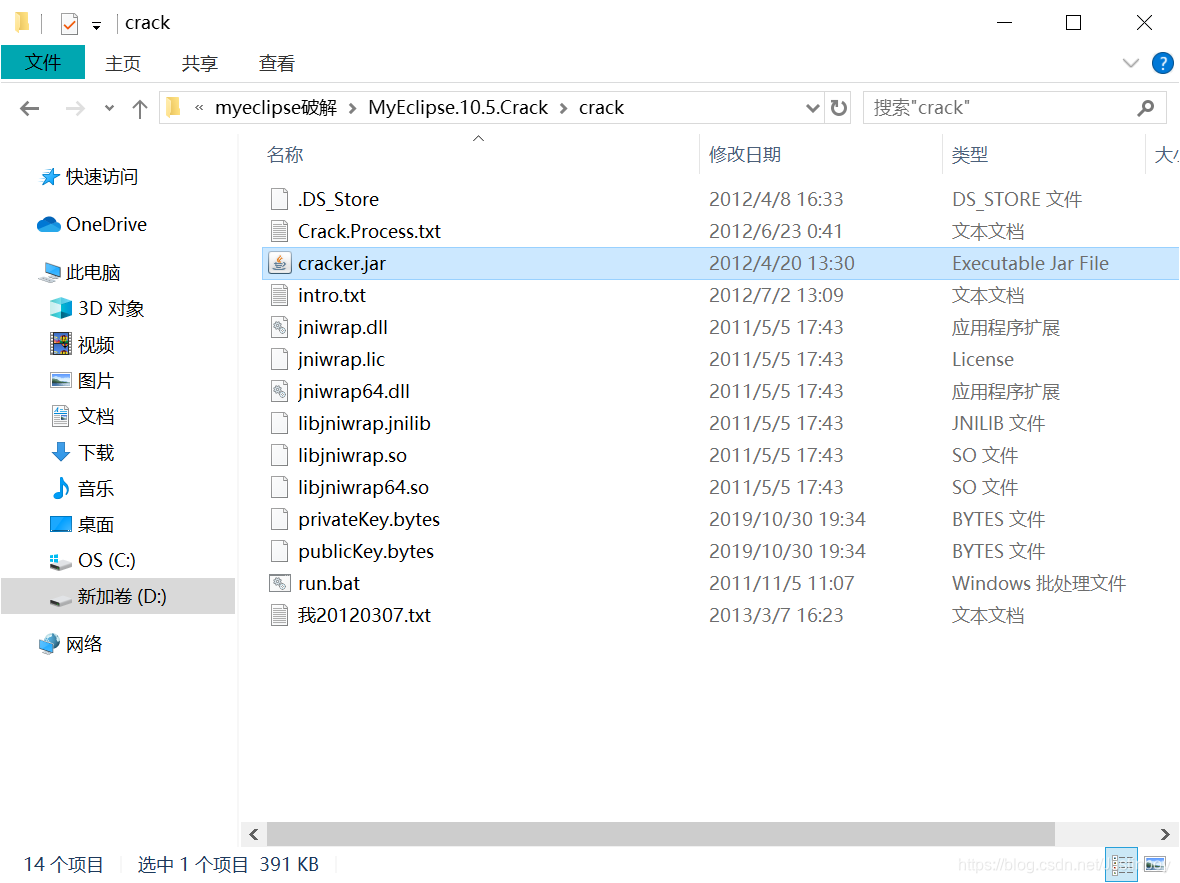Click the .DS_Store file icon
The width and height of the screenshot is (1180, 883).
click(x=279, y=199)
